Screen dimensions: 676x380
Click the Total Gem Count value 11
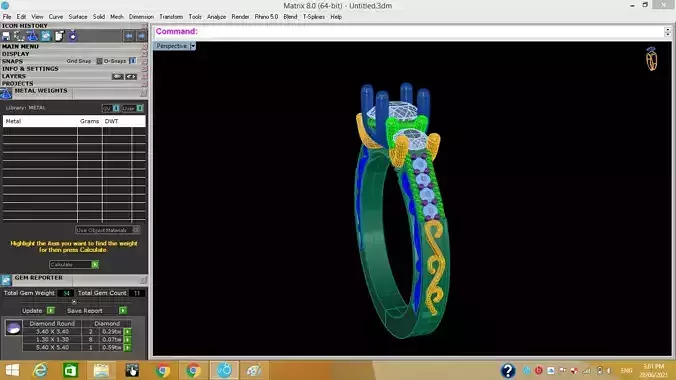[x=137, y=293]
